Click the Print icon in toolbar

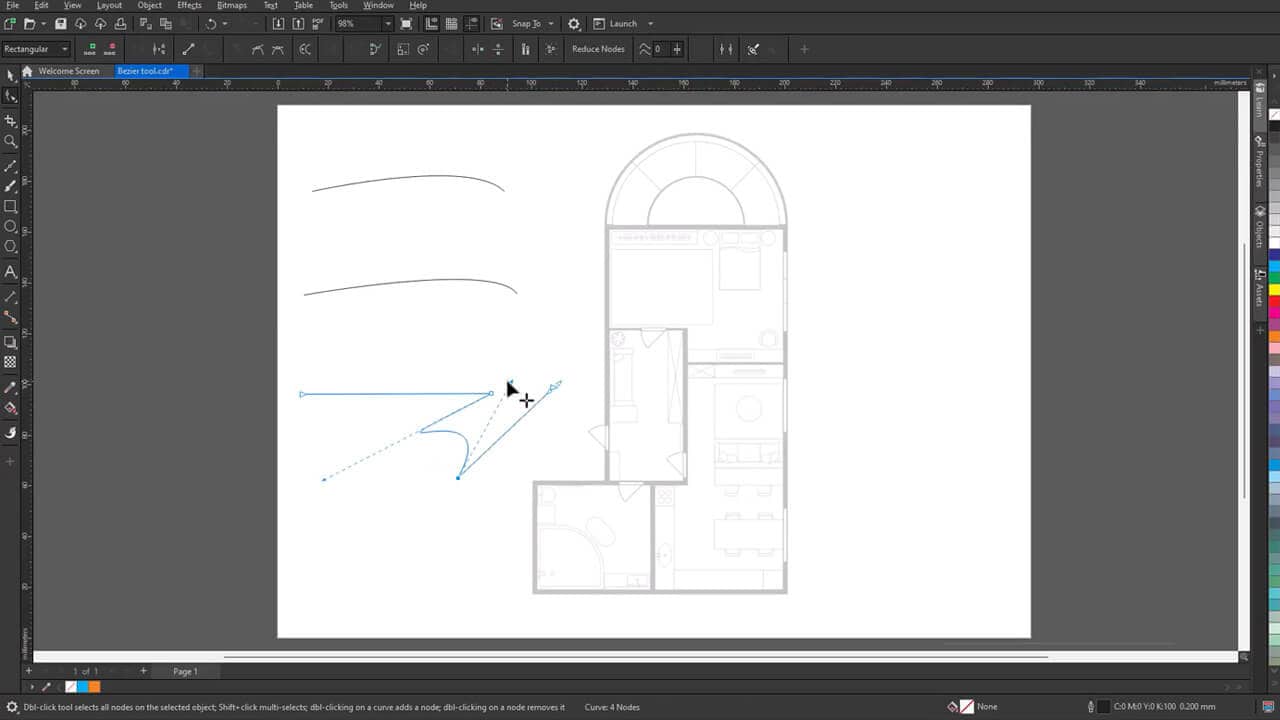(121, 24)
